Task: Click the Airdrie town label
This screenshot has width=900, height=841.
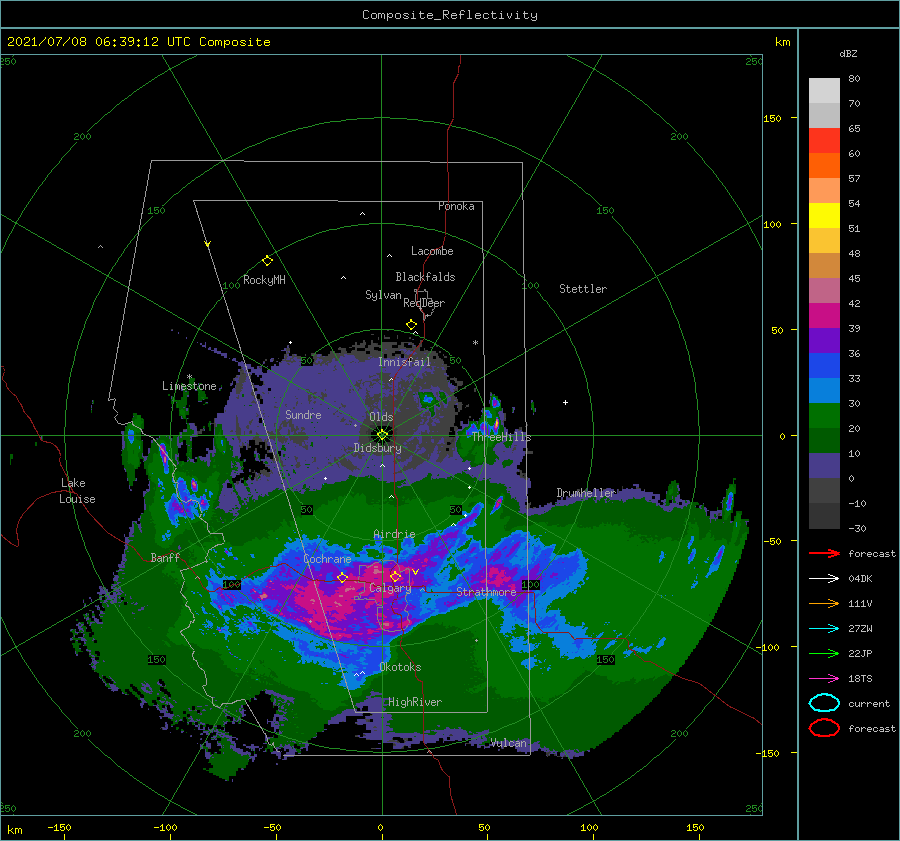Action: point(394,534)
